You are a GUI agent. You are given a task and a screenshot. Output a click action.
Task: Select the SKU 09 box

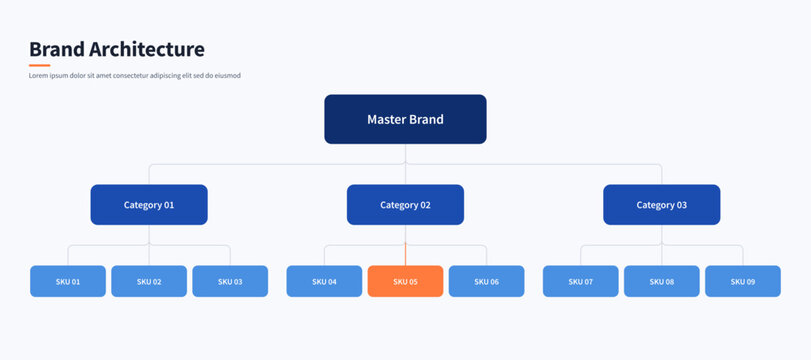[743, 281]
